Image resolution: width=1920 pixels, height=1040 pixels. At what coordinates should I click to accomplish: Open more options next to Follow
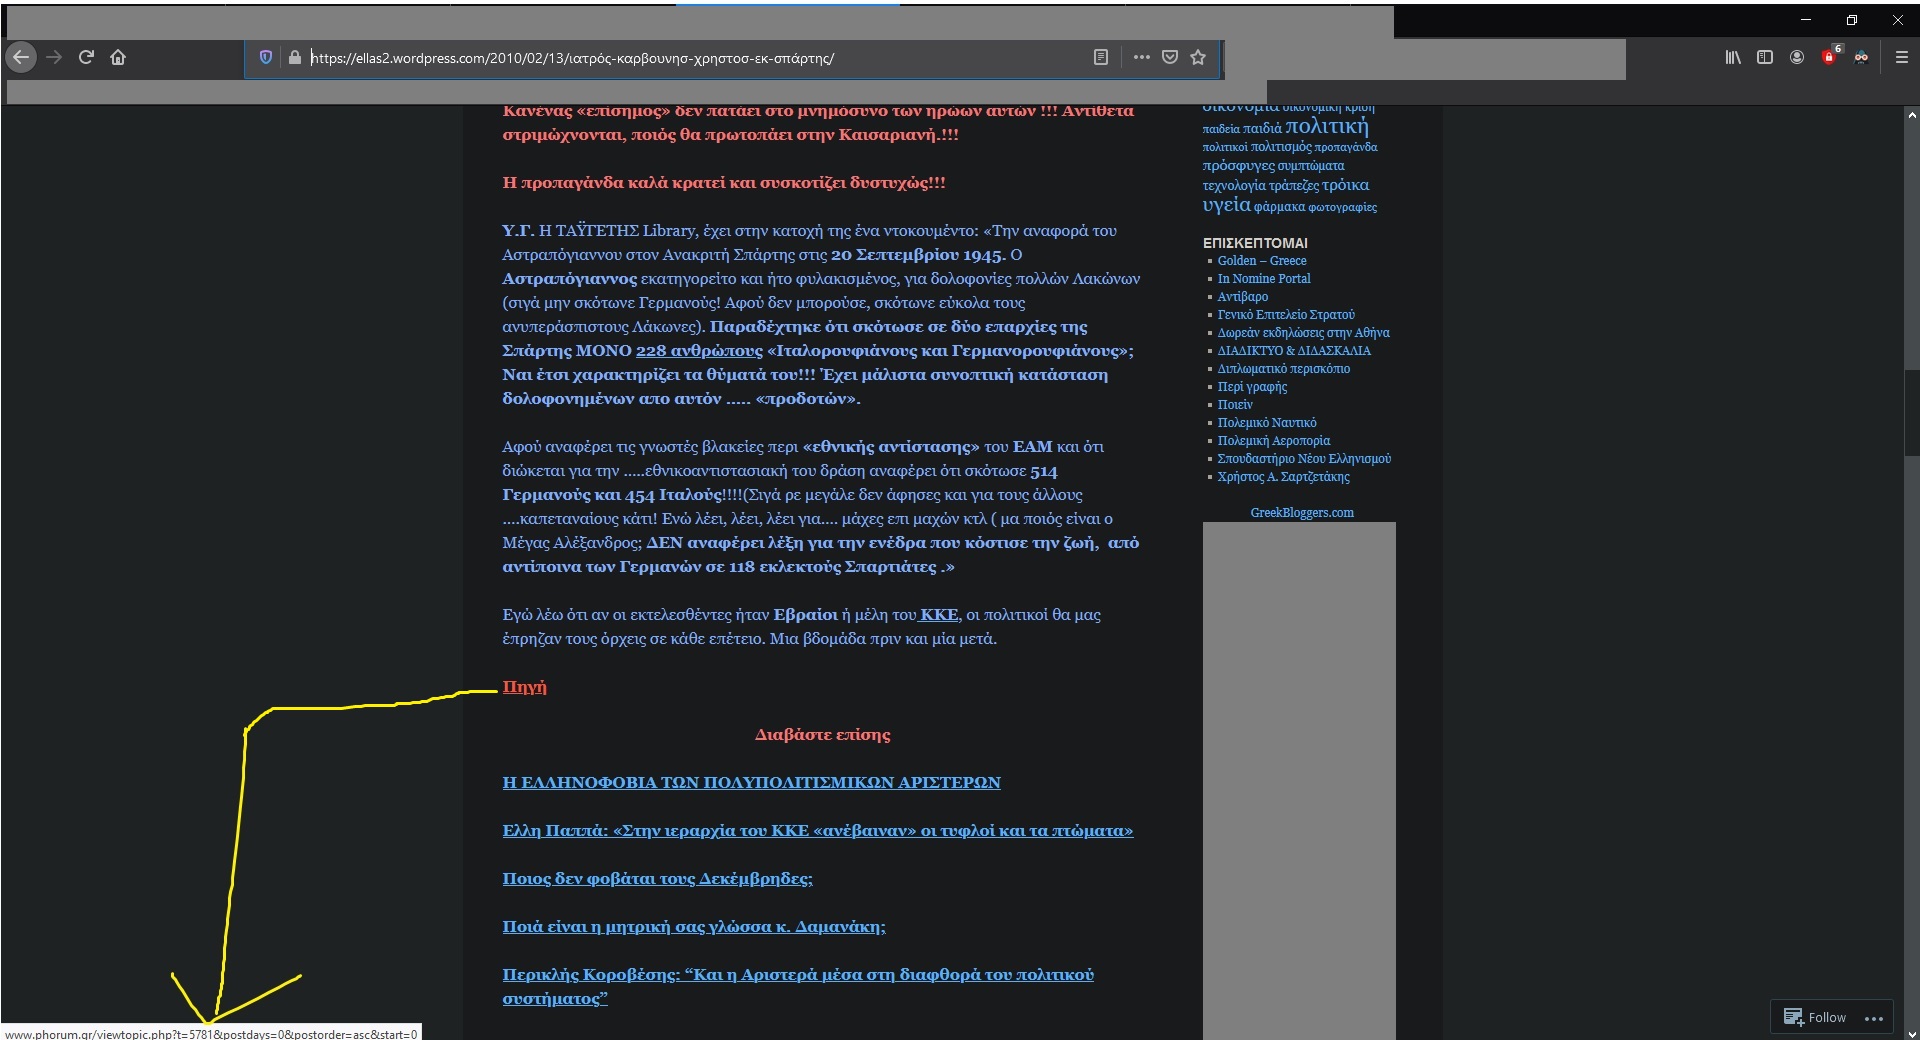pos(1874,1018)
